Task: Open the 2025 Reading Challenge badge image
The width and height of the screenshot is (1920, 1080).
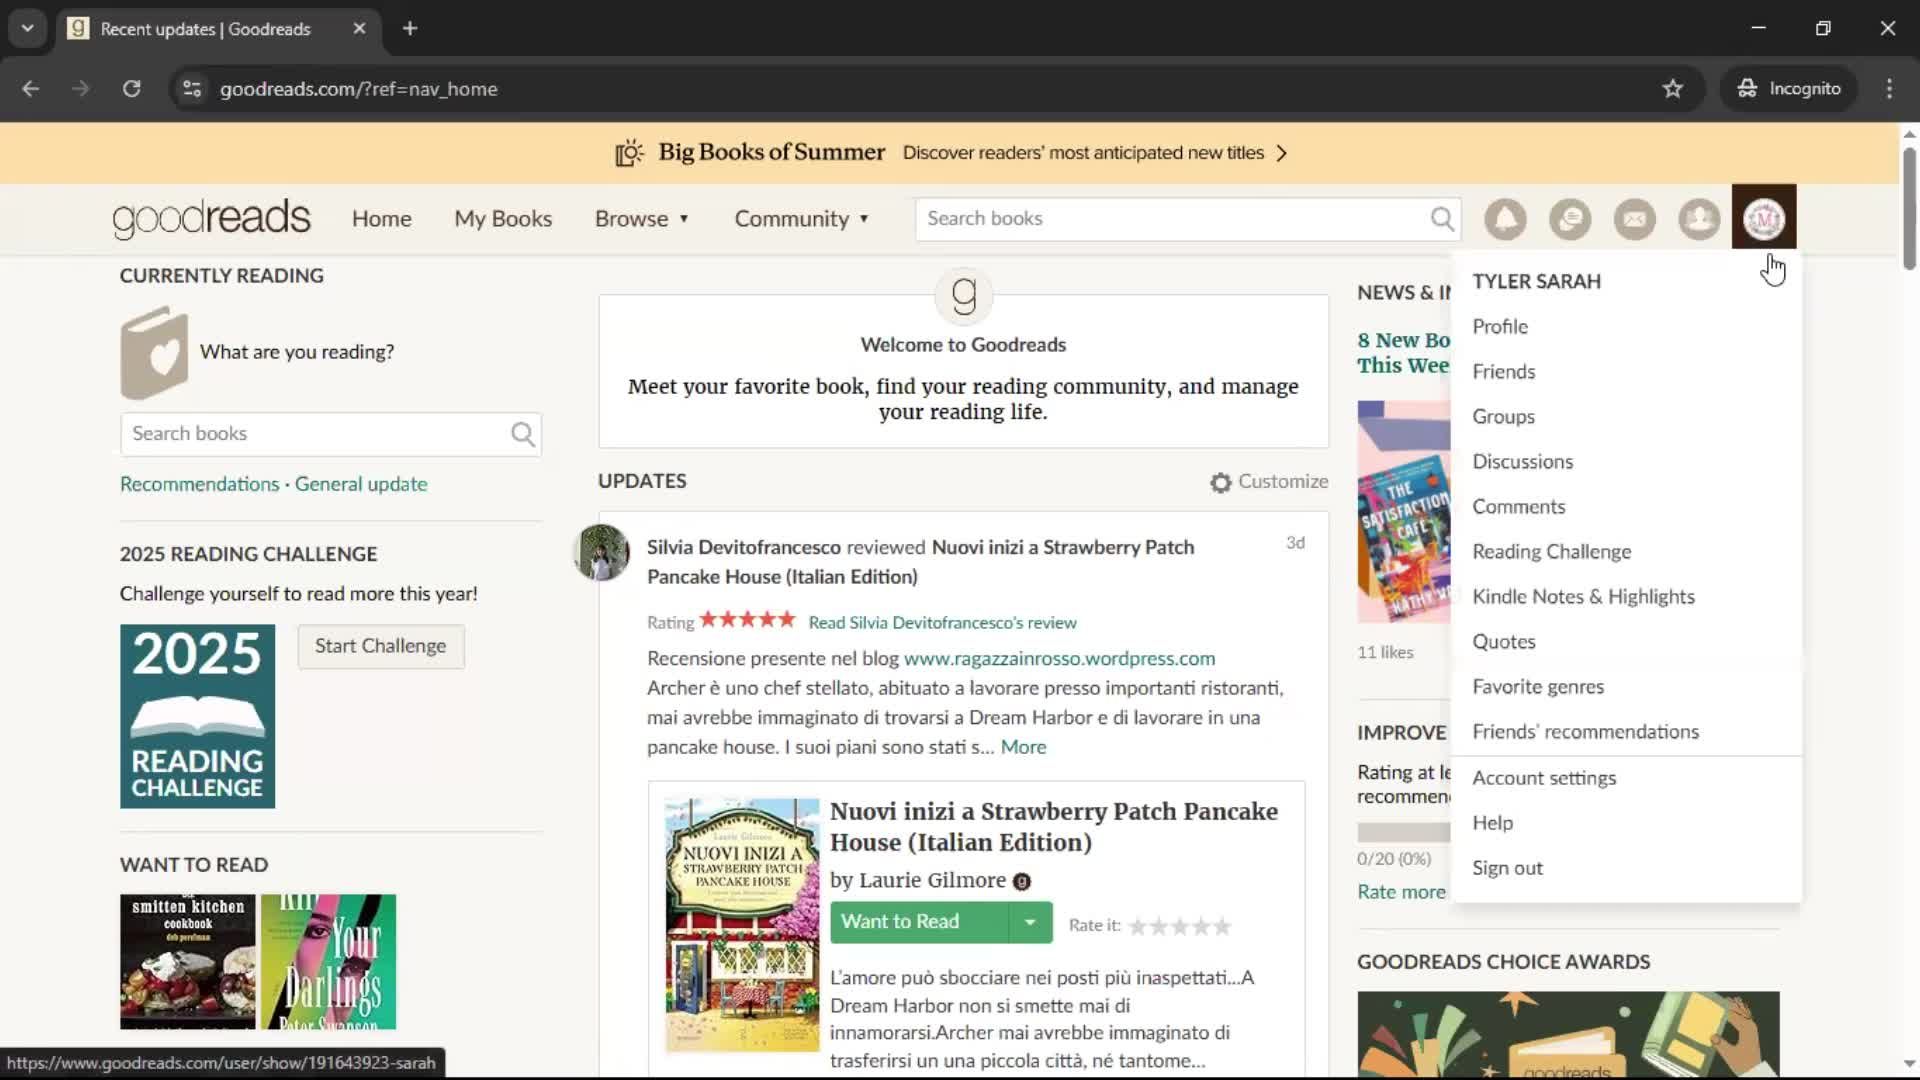Action: pyautogui.click(x=197, y=716)
